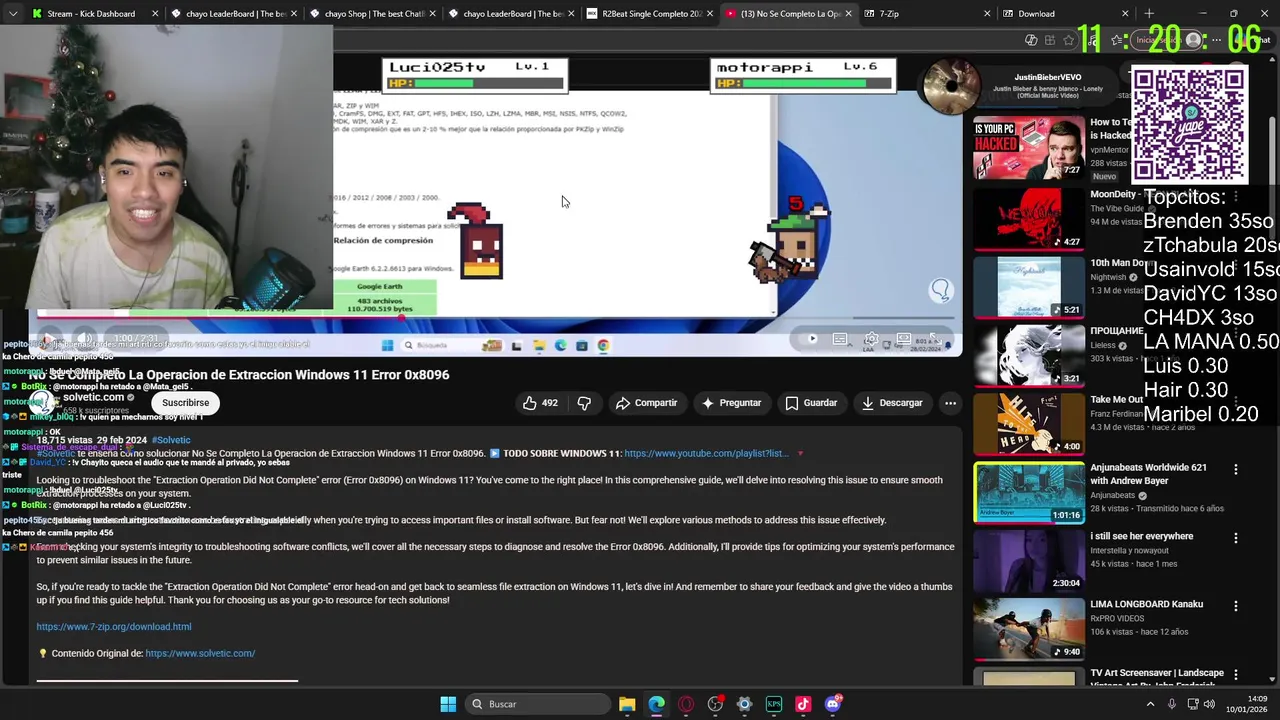Open KPS app from taskbar
The width and height of the screenshot is (1280, 720).
coord(774,704)
